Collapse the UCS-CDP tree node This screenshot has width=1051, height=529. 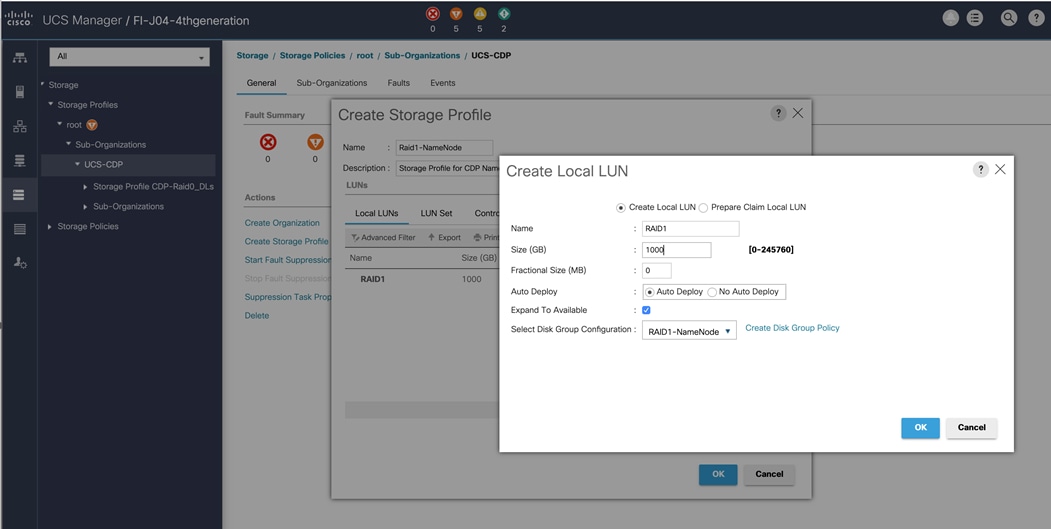point(78,164)
